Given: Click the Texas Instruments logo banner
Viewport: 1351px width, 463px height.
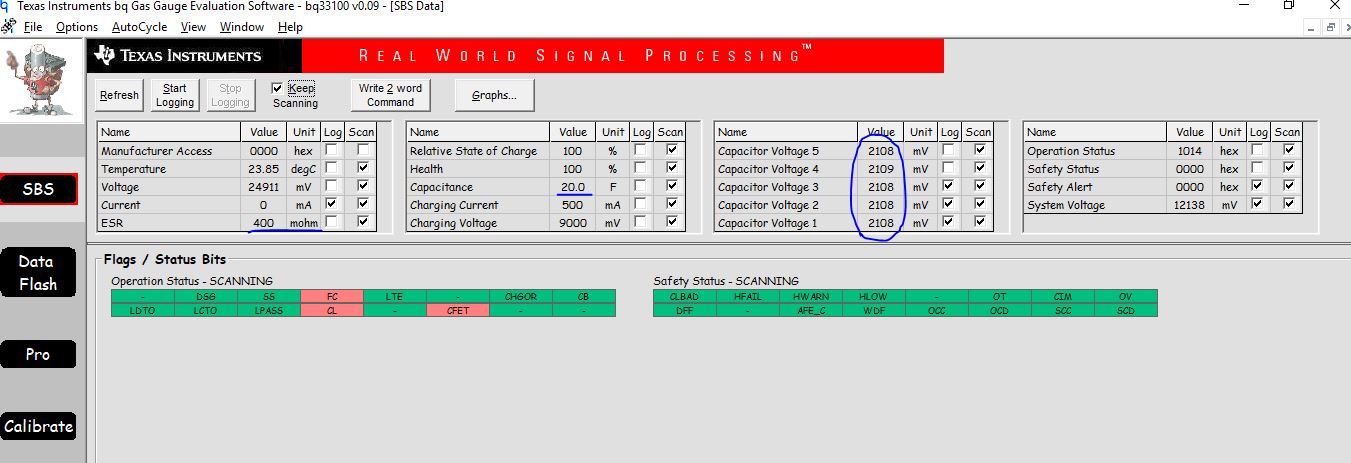Looking at the screenshot, I should (x=196, y=55).
